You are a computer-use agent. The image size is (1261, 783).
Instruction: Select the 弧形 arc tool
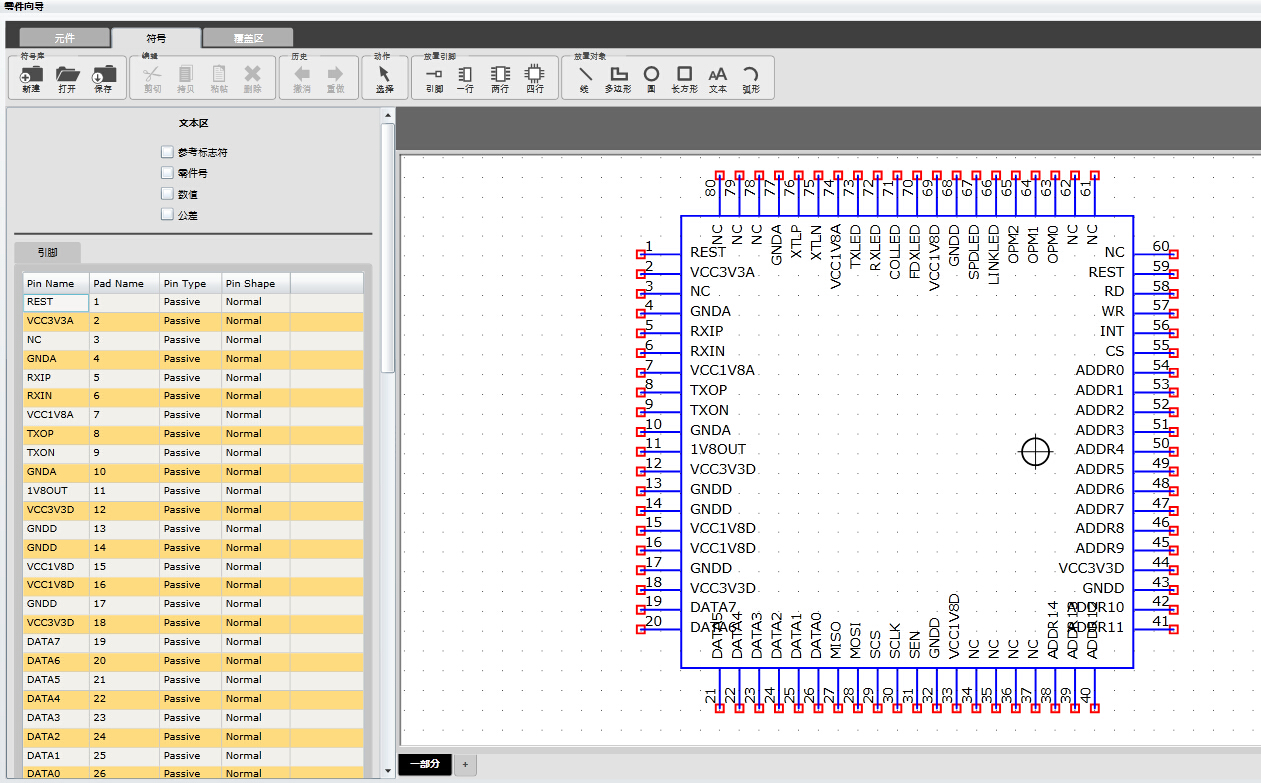click(x=751, y=79)
